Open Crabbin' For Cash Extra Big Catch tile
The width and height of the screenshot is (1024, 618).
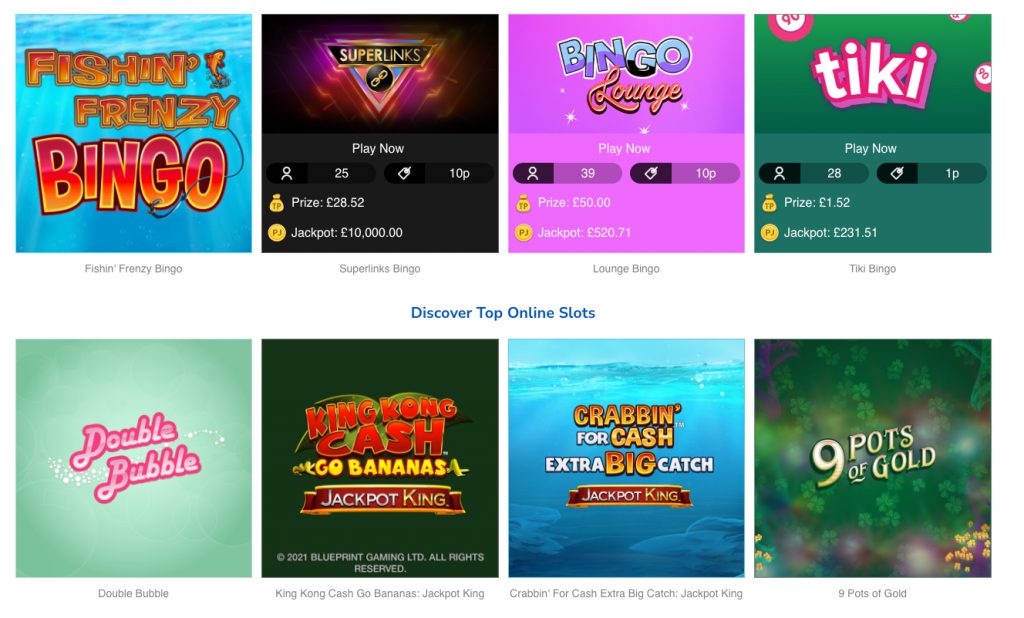click(626, 458)
